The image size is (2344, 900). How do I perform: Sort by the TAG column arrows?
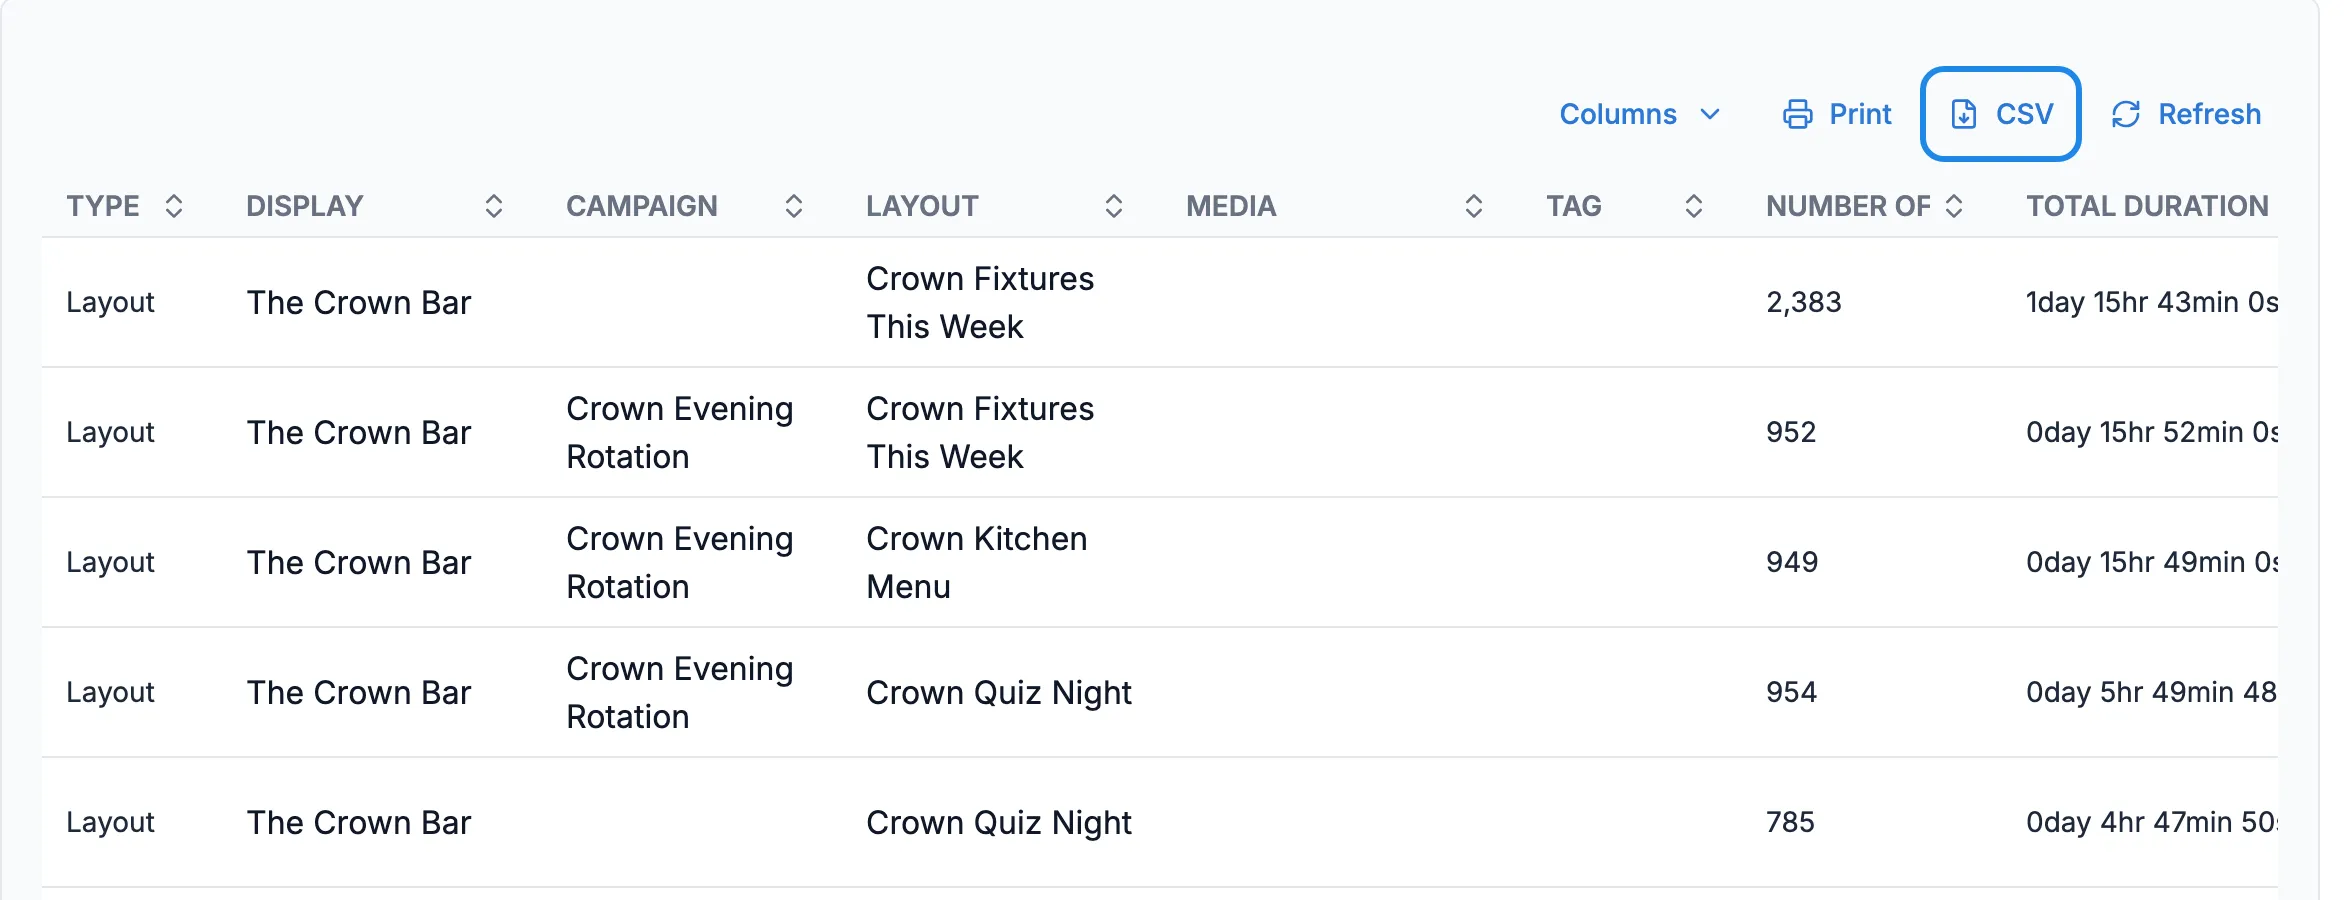pyautogui.click(x=1694, y=206)
